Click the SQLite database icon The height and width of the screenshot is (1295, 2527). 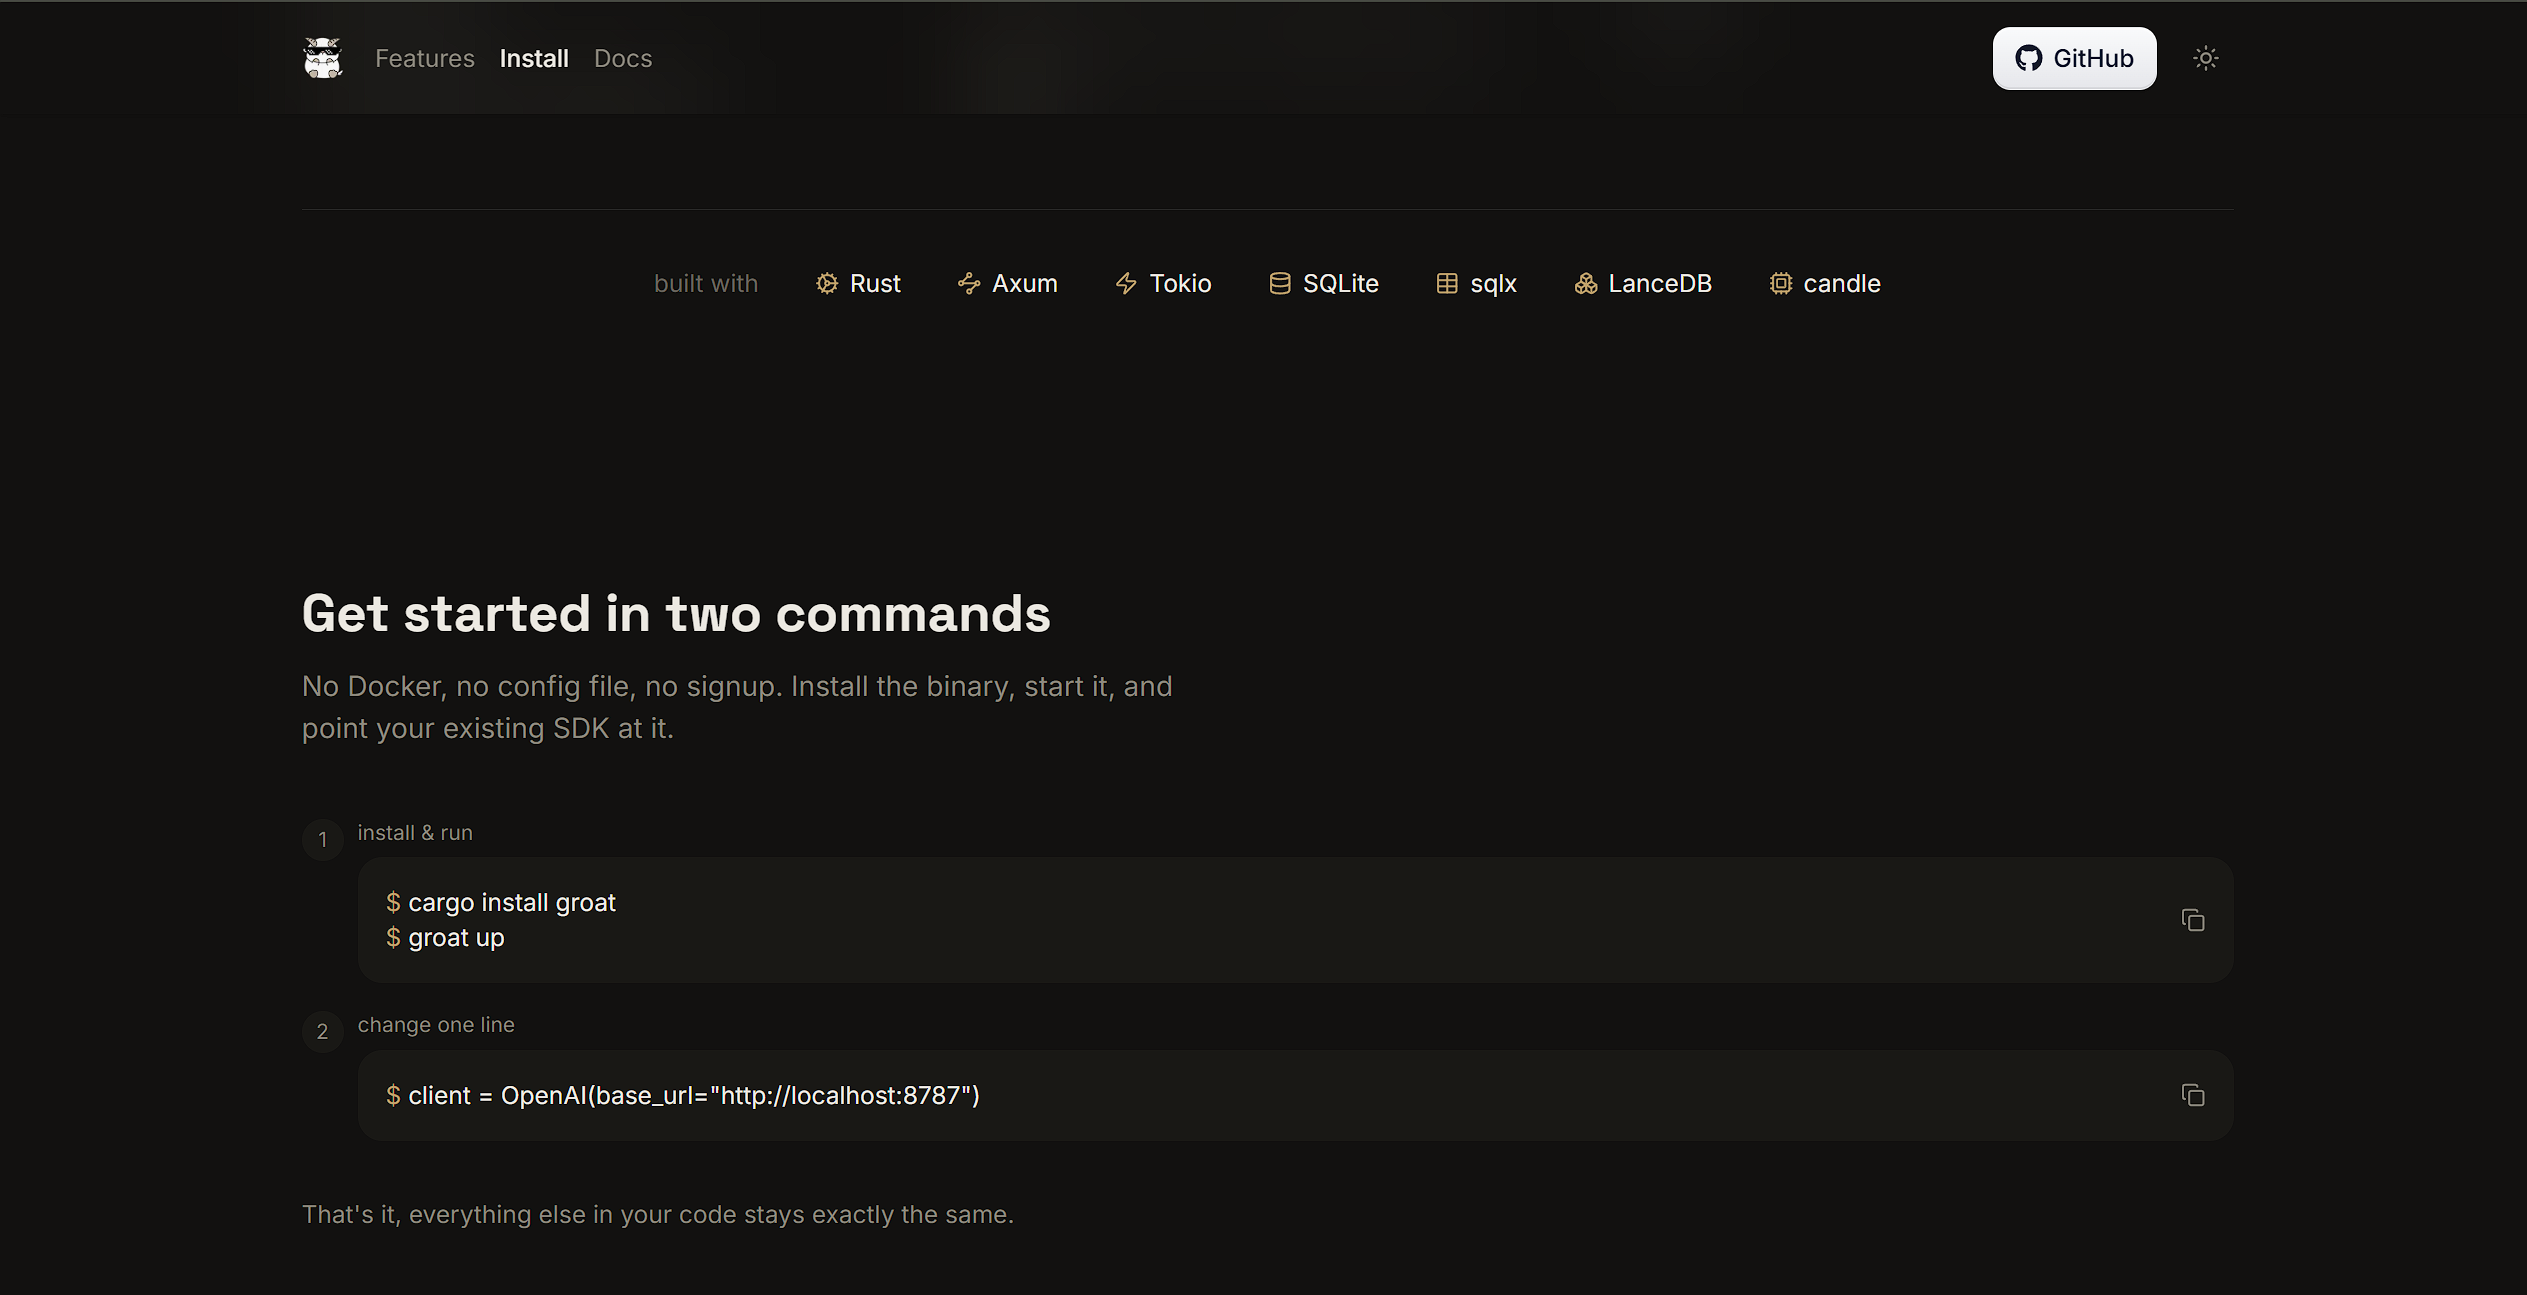pyautogui.click(x=1280, y=284)
